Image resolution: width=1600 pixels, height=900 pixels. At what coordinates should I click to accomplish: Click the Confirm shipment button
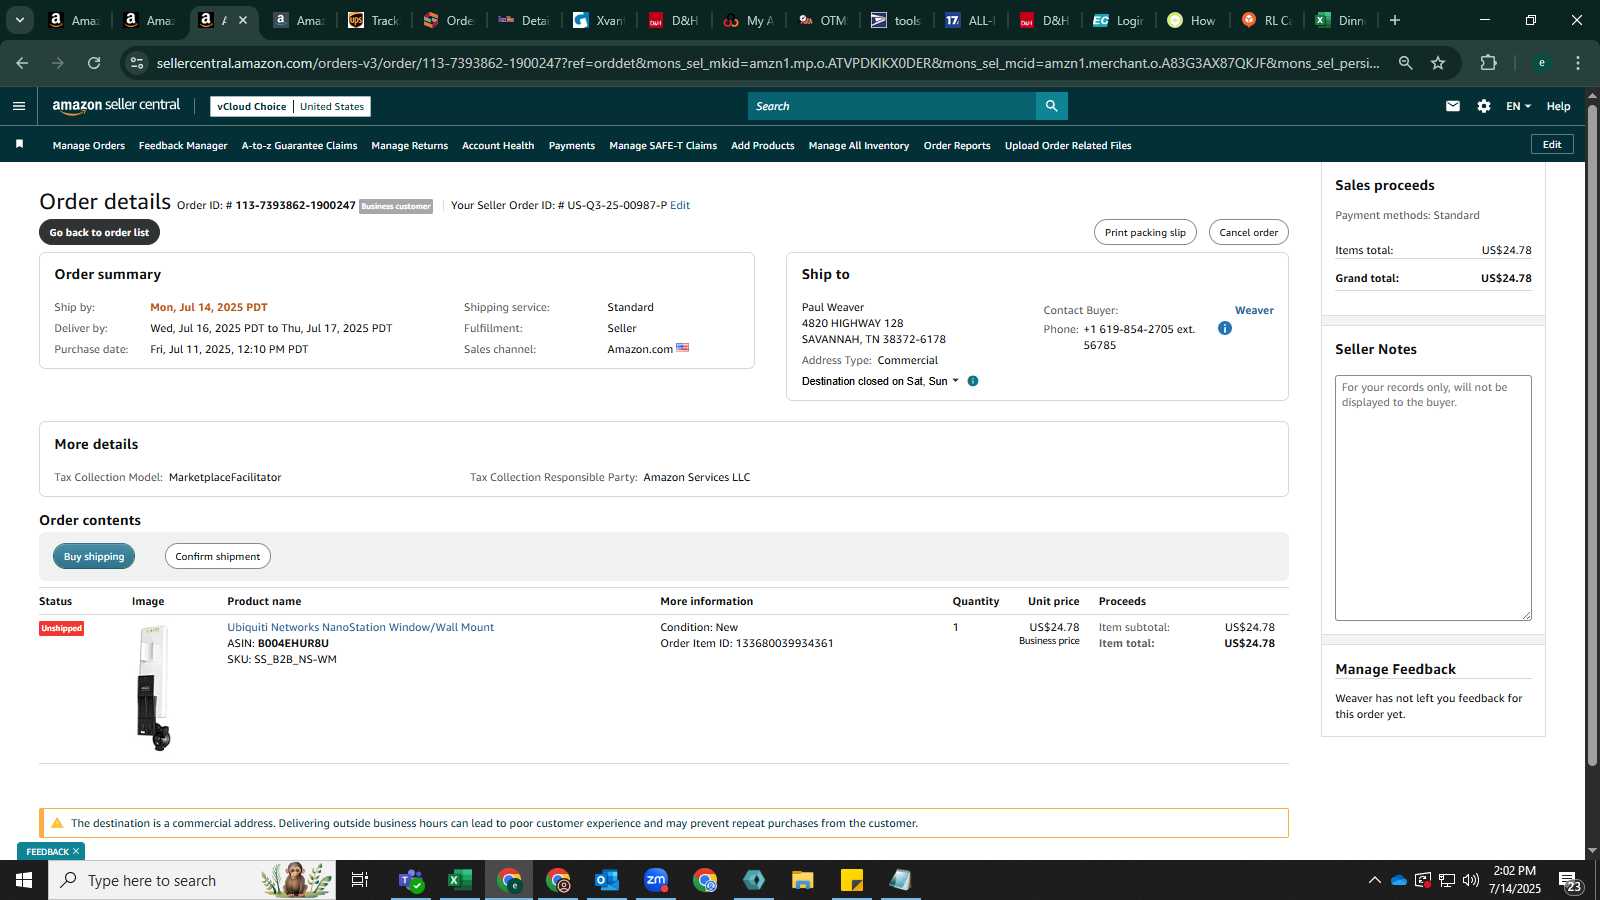coord(217,556)
